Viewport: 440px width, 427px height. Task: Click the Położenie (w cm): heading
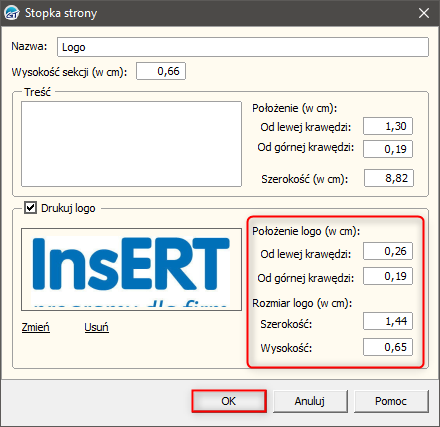coord(295,108)
